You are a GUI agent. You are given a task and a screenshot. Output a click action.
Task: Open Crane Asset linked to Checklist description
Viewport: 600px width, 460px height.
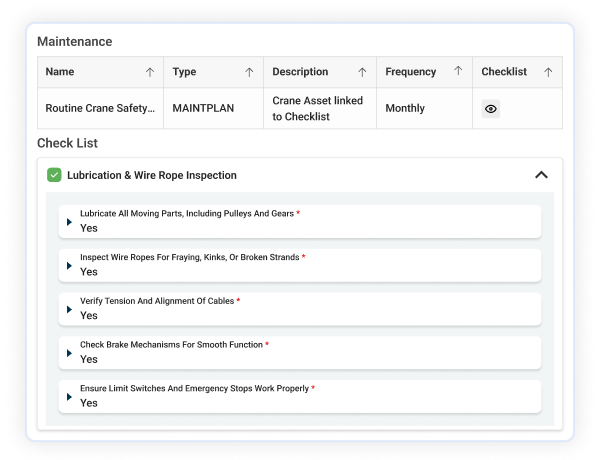click(318, 108)
